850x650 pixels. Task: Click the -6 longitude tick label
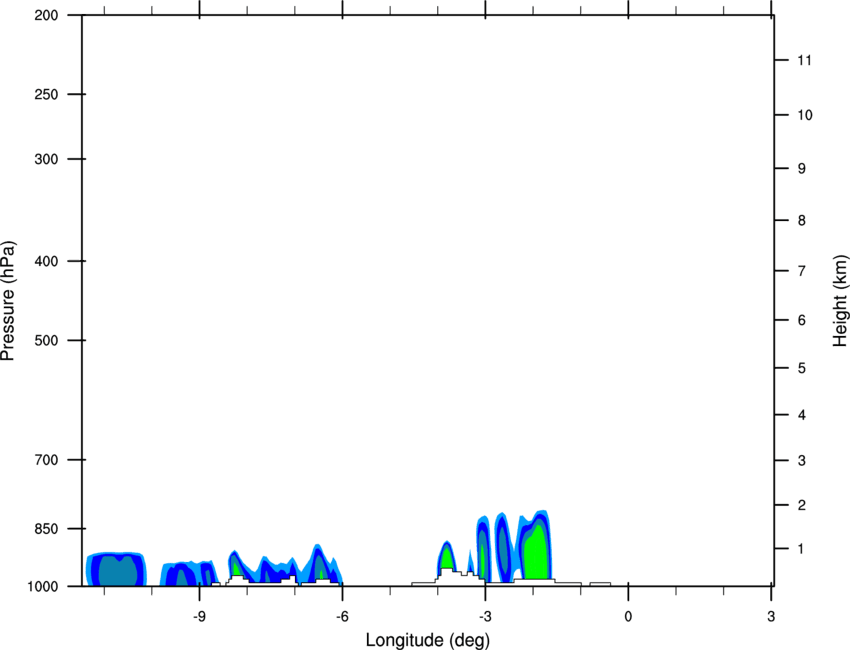(x=342, y=616)
